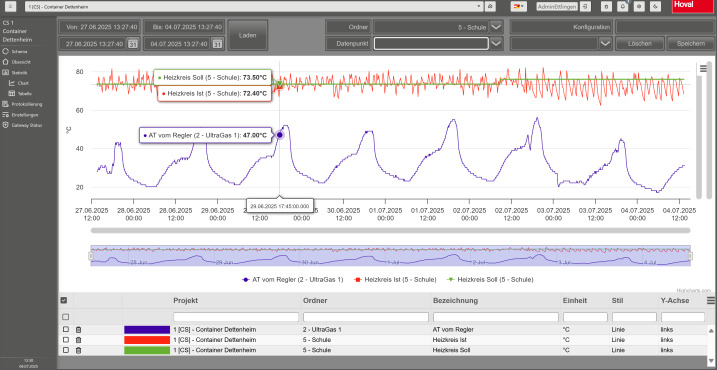The image size is (717, 370).
Task: Expand the Ordner dropdown showing 5 - Schule
Action: 496,27
